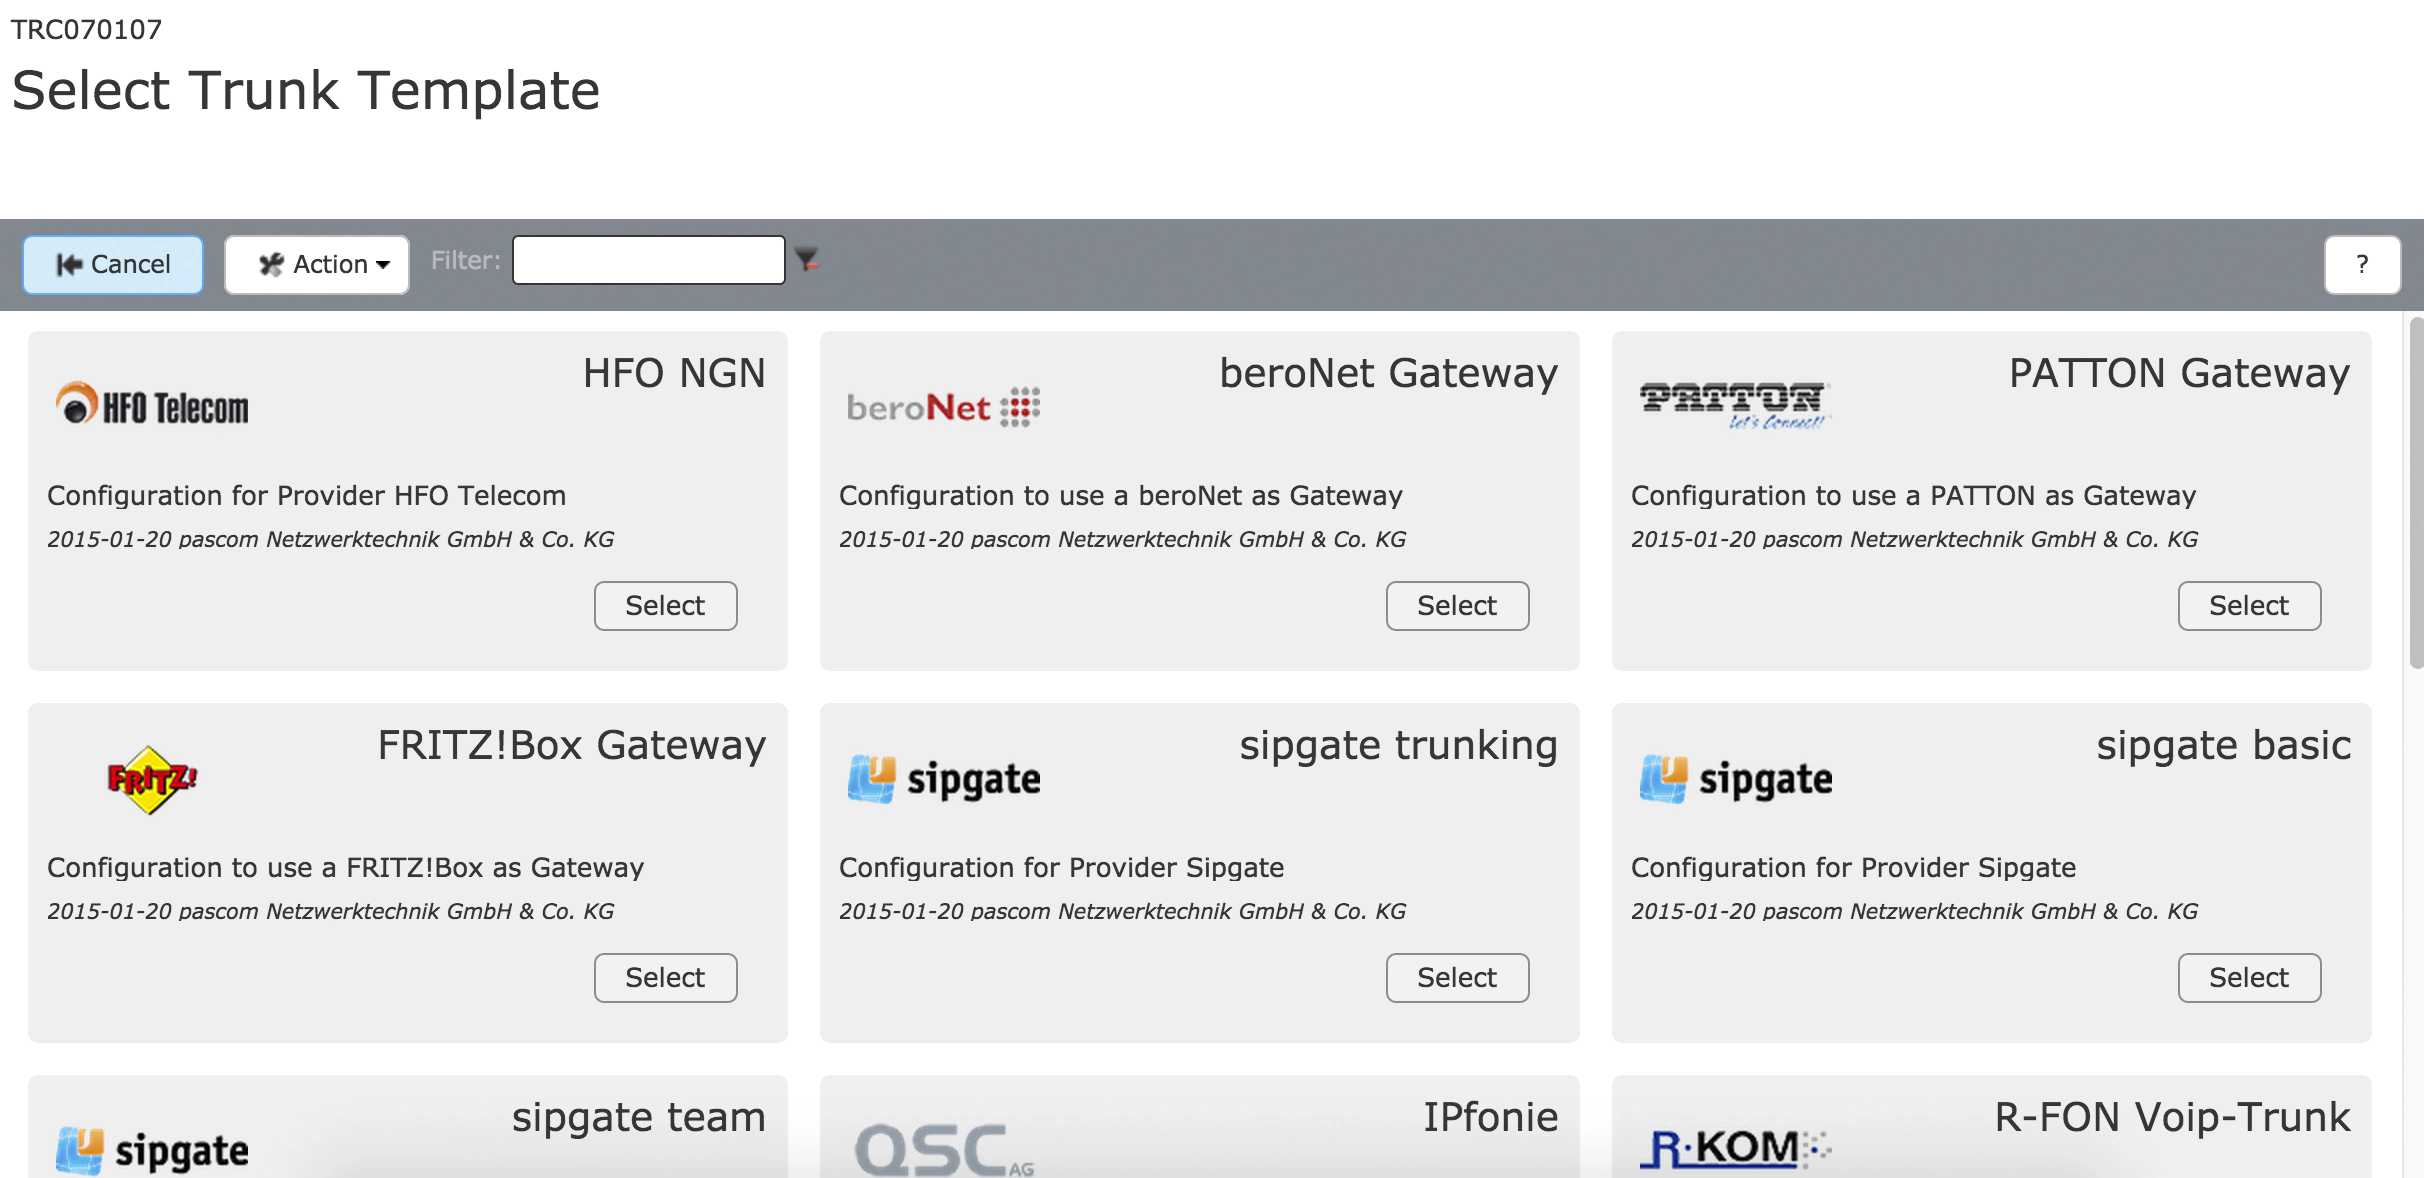Viewport: 2424px width, 1178px height.
Task: Select the sipgate basic template
Action: [x=2250, y=978]
